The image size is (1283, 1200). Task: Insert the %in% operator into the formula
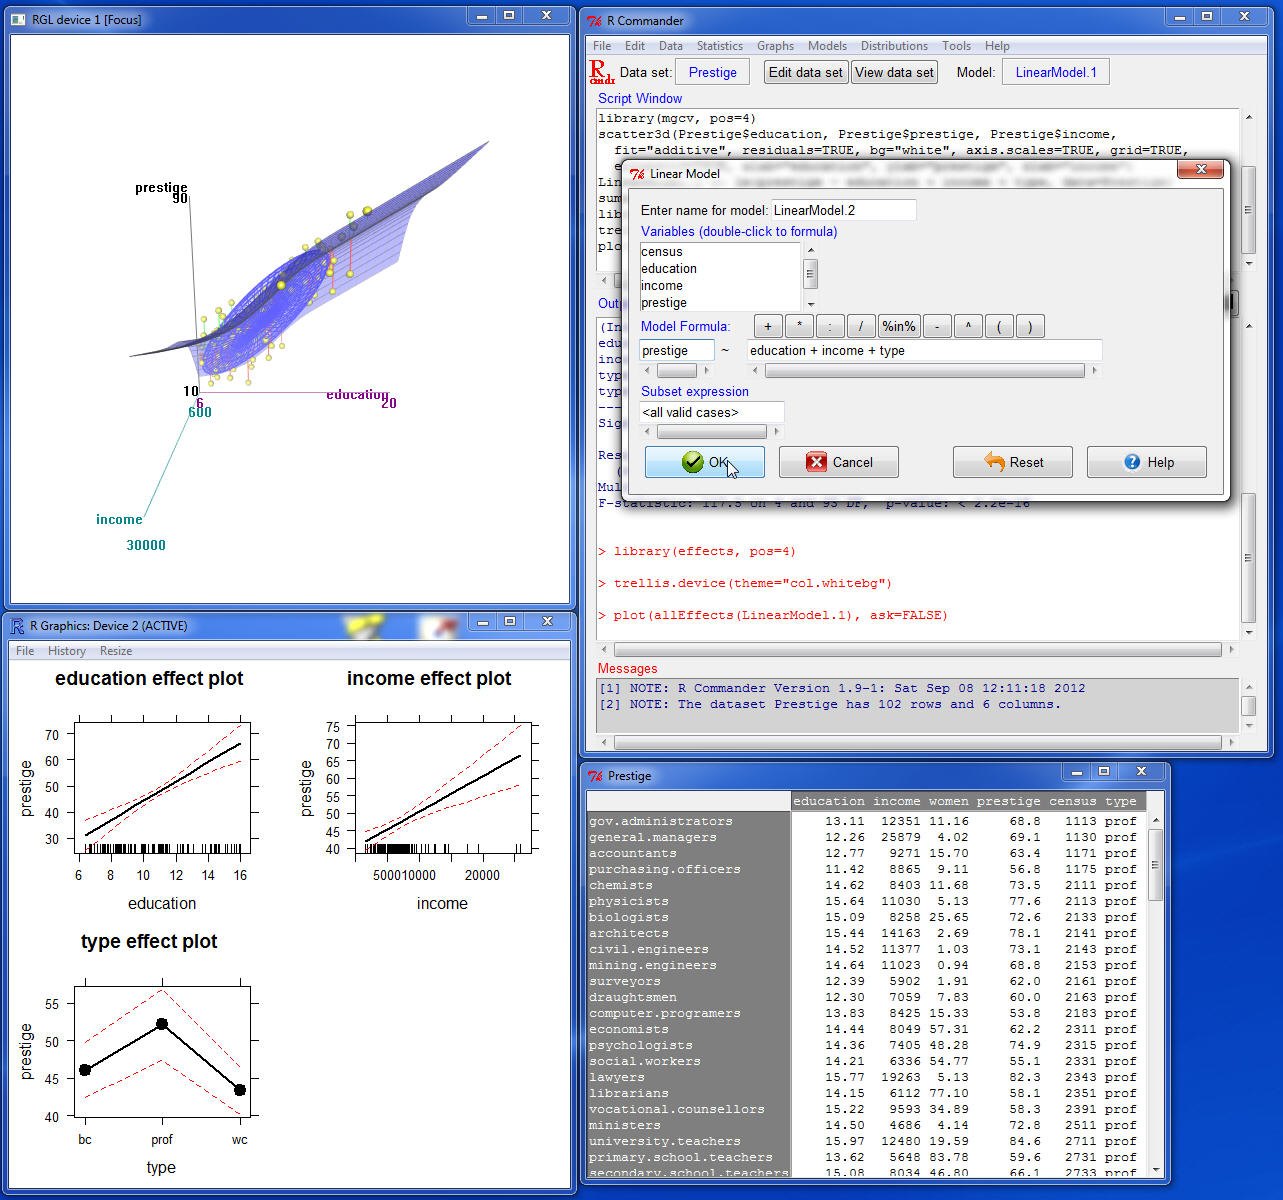tap(899, 326)
